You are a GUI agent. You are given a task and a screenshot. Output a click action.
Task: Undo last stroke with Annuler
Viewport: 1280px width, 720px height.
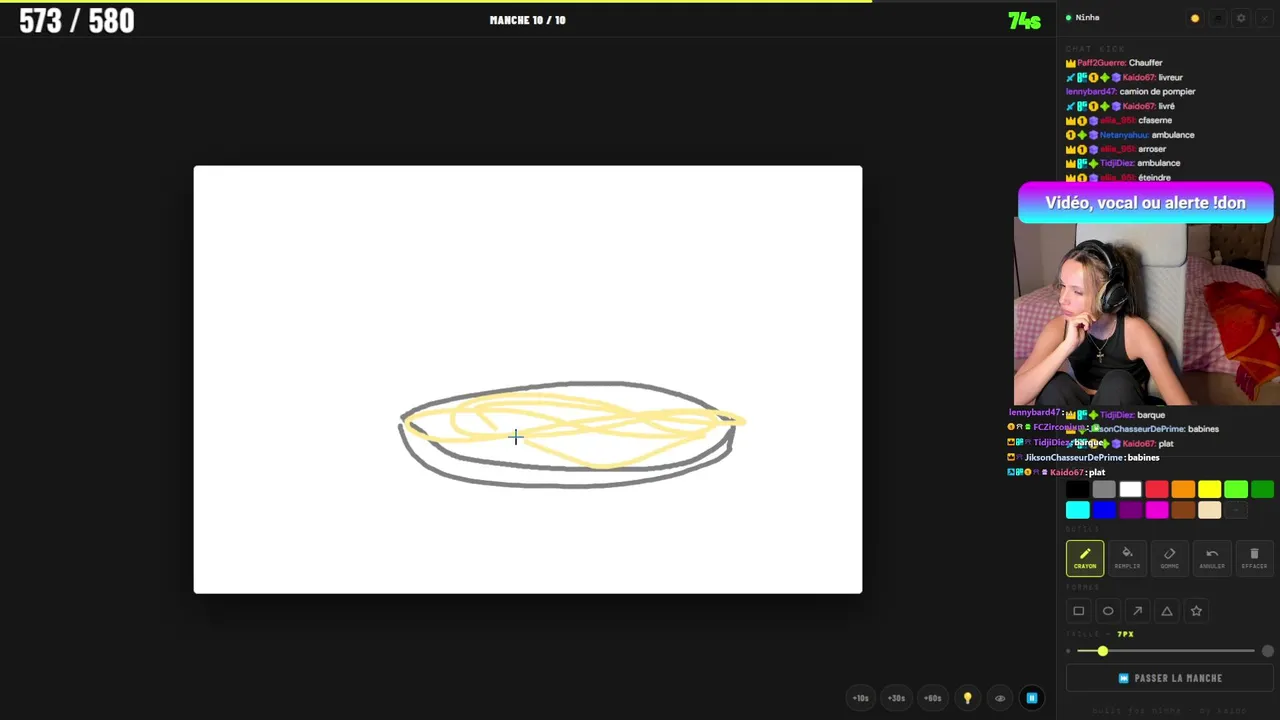tap(1212, 558)
